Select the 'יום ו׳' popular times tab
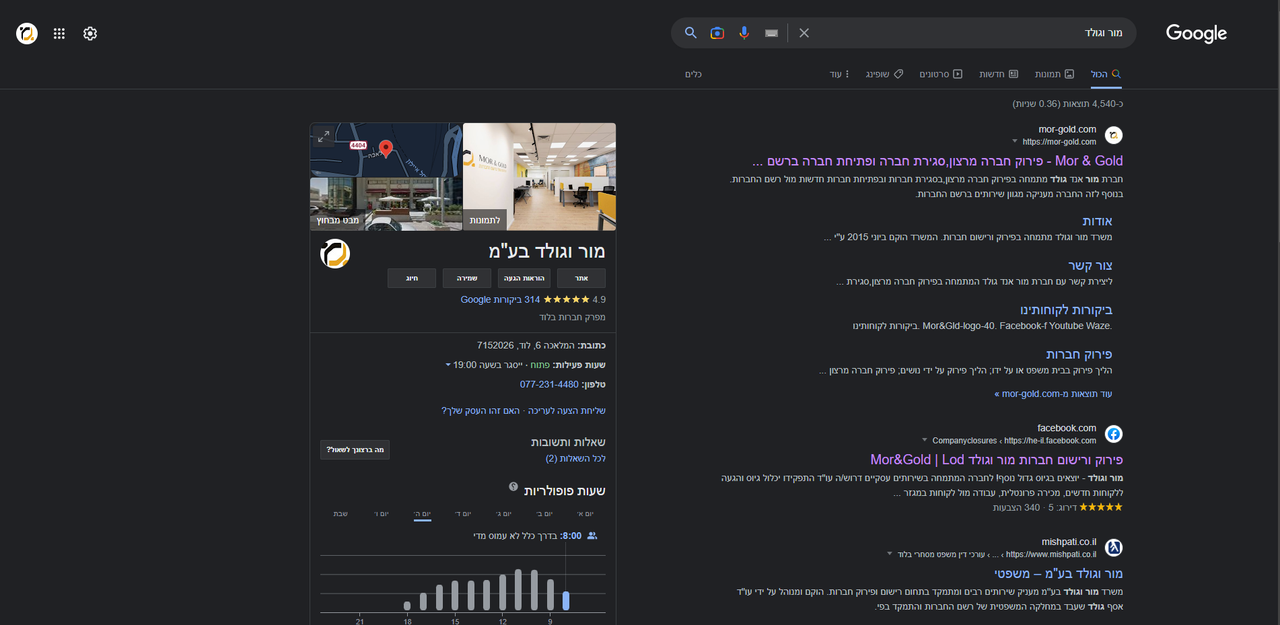The image size is (1280, 625). click(x=382, y=513)
